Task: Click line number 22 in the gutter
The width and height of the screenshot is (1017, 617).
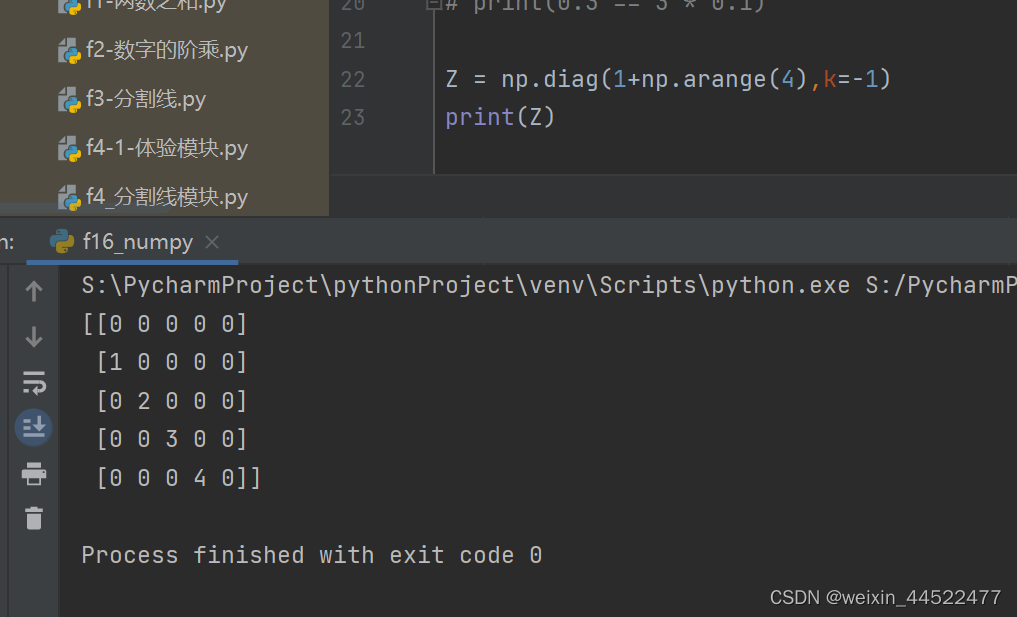Action: 353,79
